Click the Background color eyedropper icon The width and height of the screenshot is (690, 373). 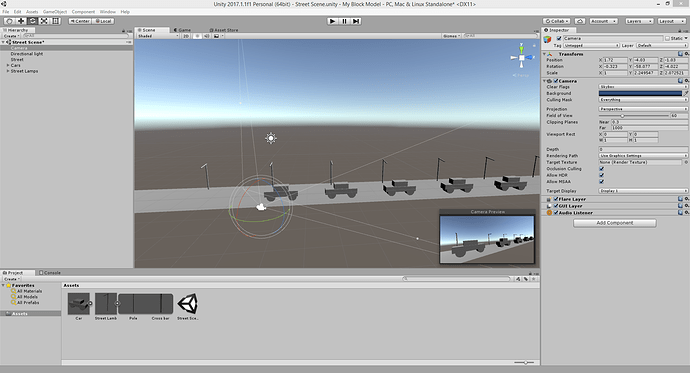coord(685,93)
